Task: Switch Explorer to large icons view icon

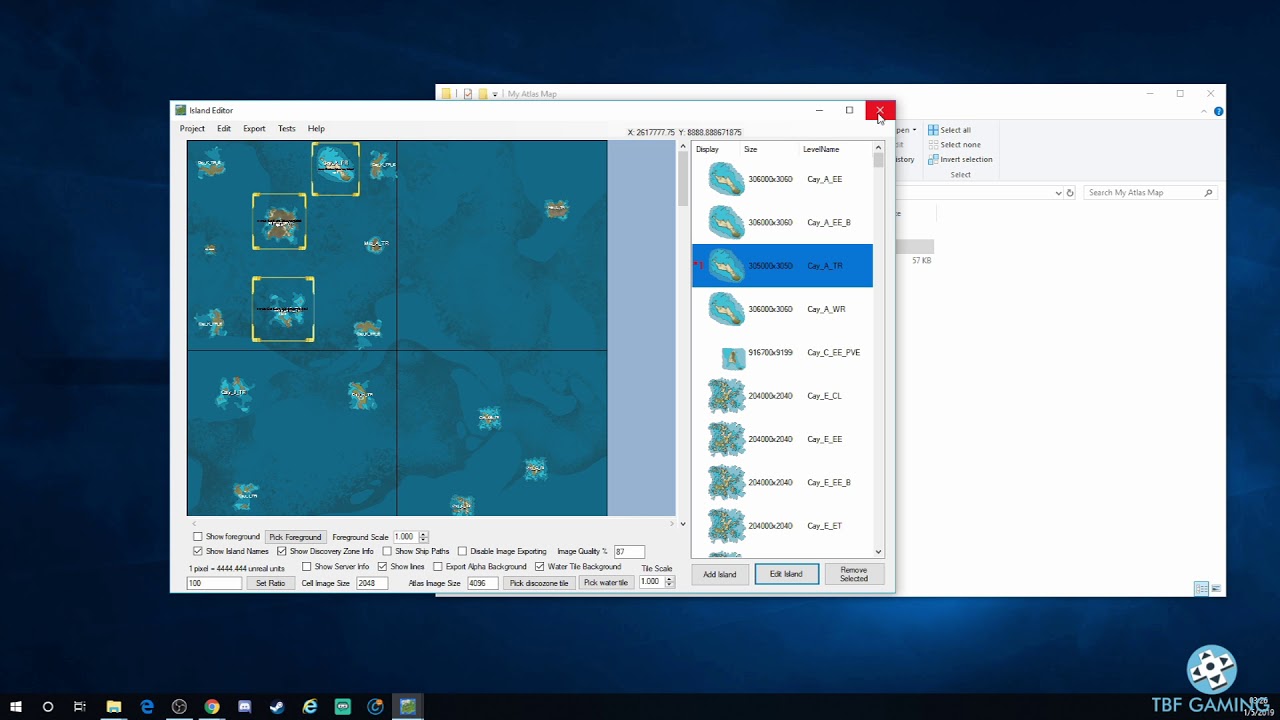Action: [x=1217, y=589]
